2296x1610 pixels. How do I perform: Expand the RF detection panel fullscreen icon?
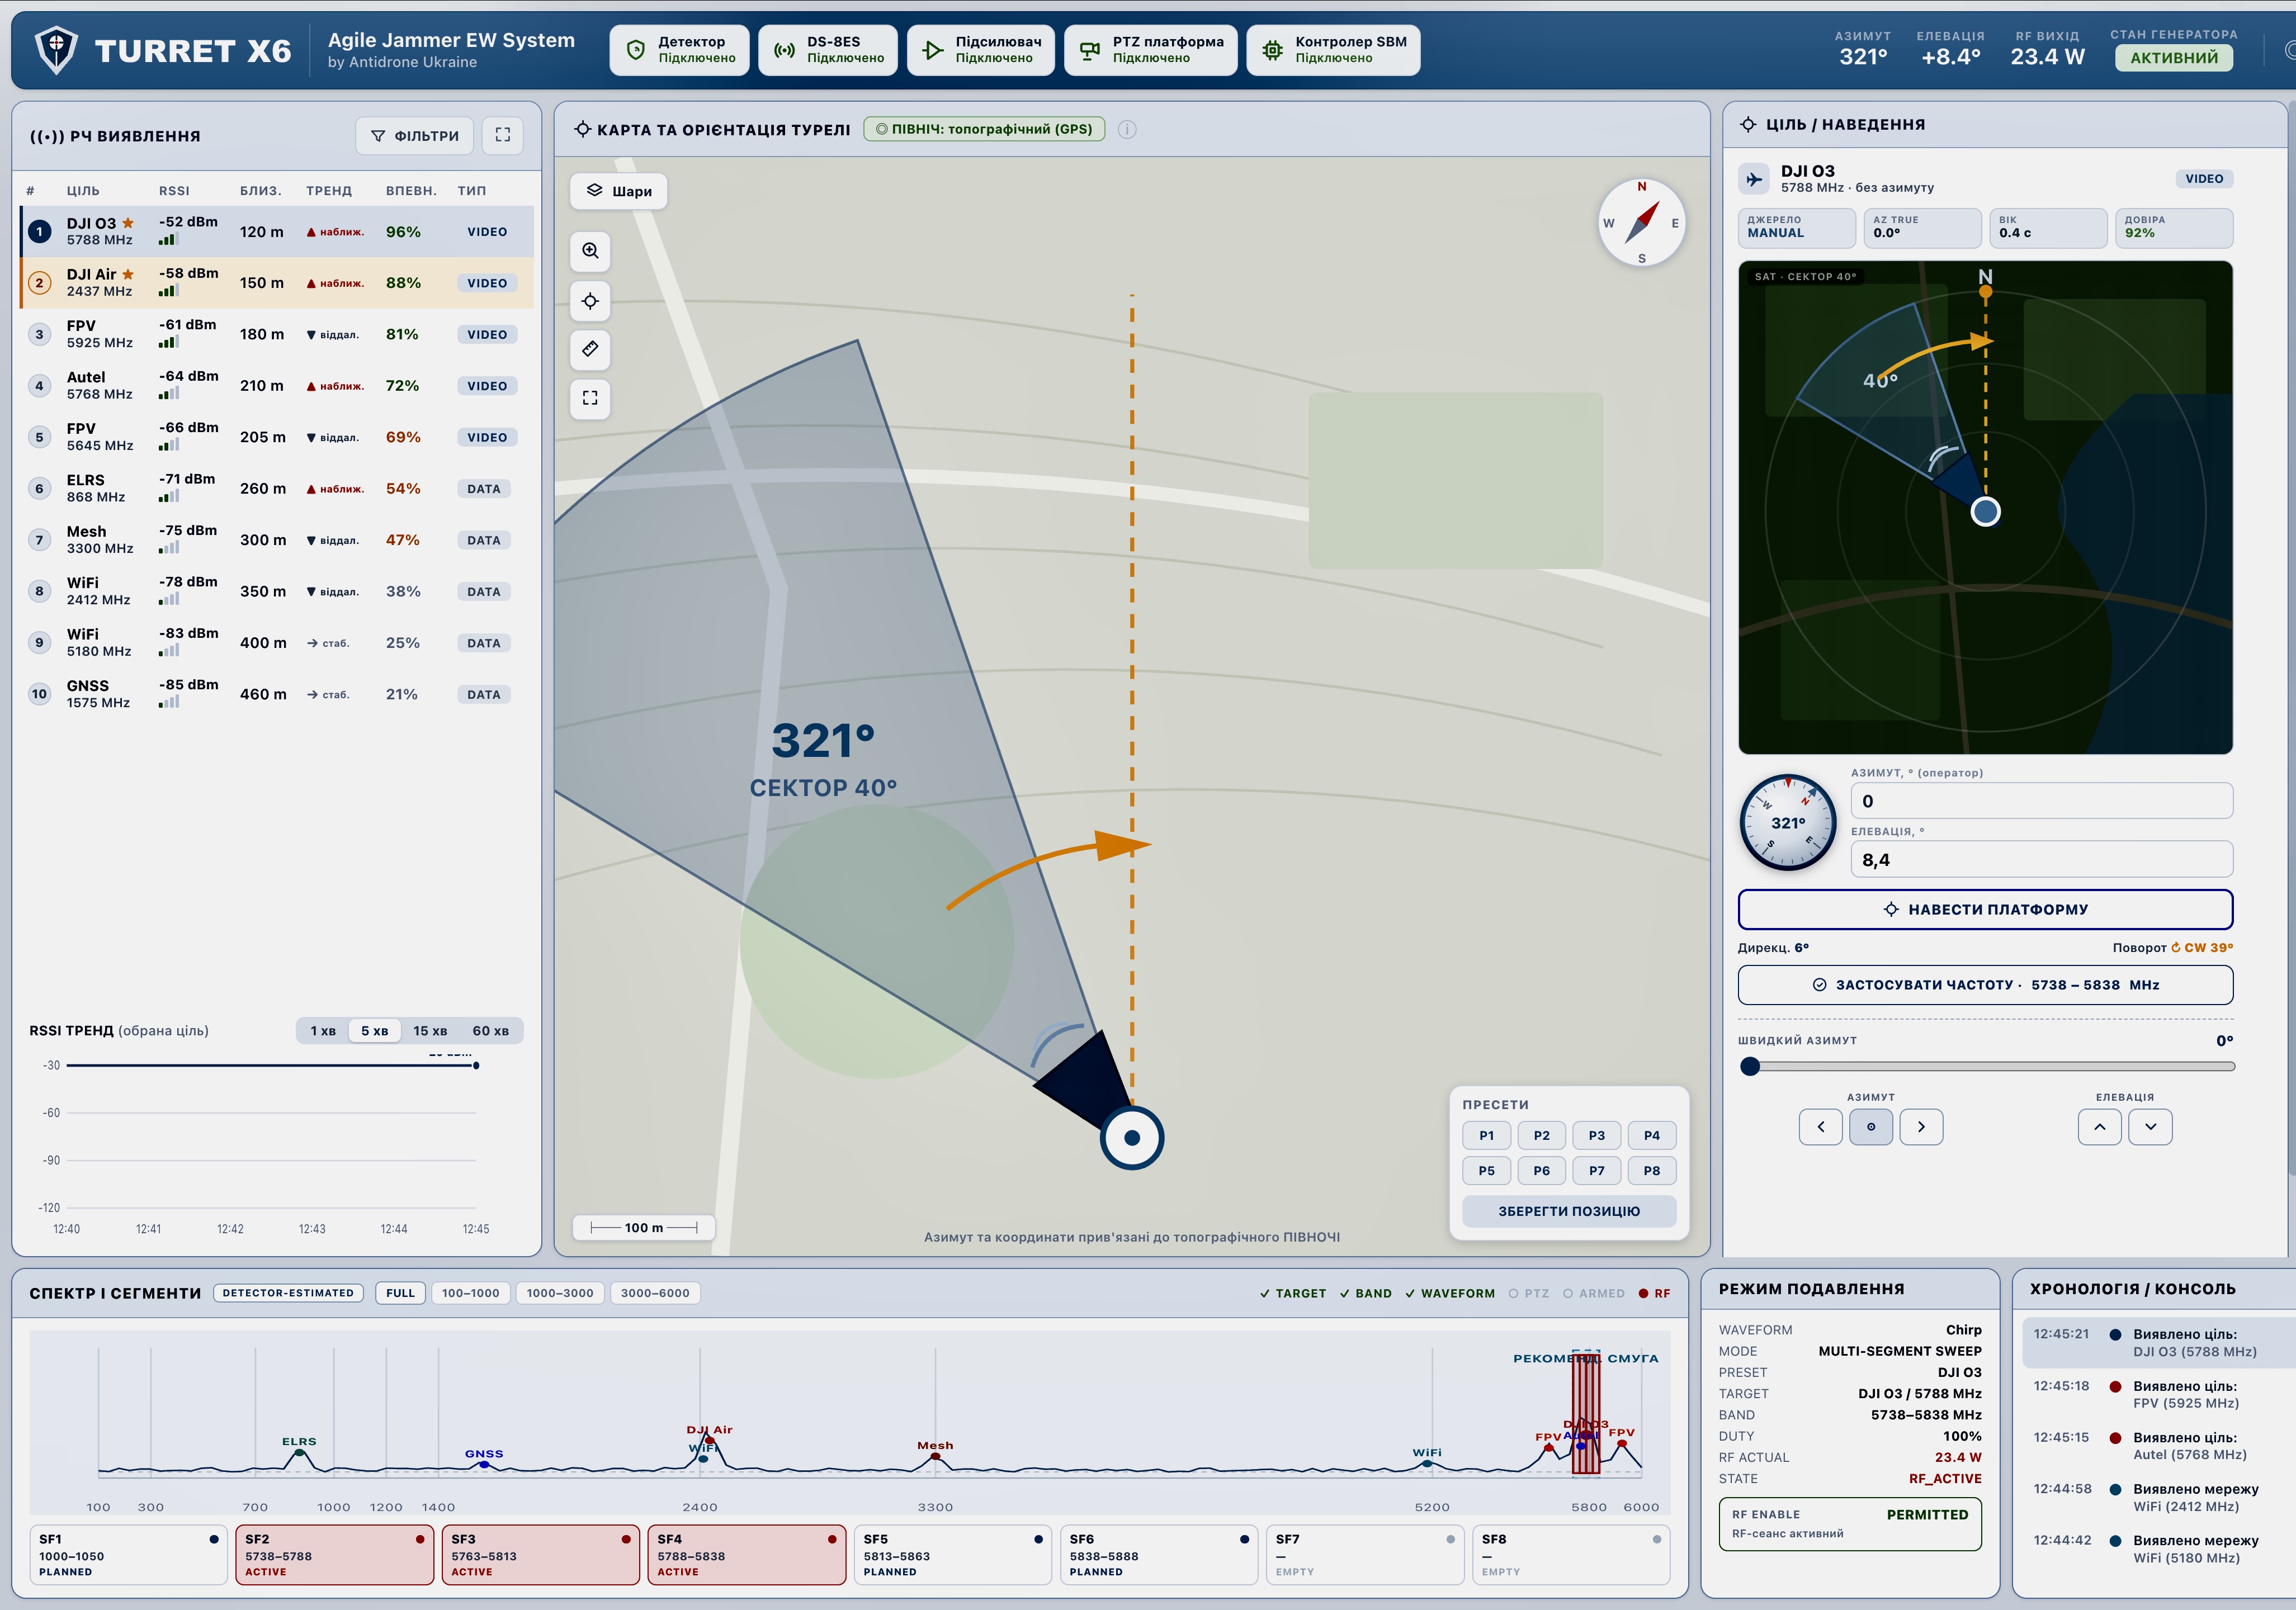[503, 135]
